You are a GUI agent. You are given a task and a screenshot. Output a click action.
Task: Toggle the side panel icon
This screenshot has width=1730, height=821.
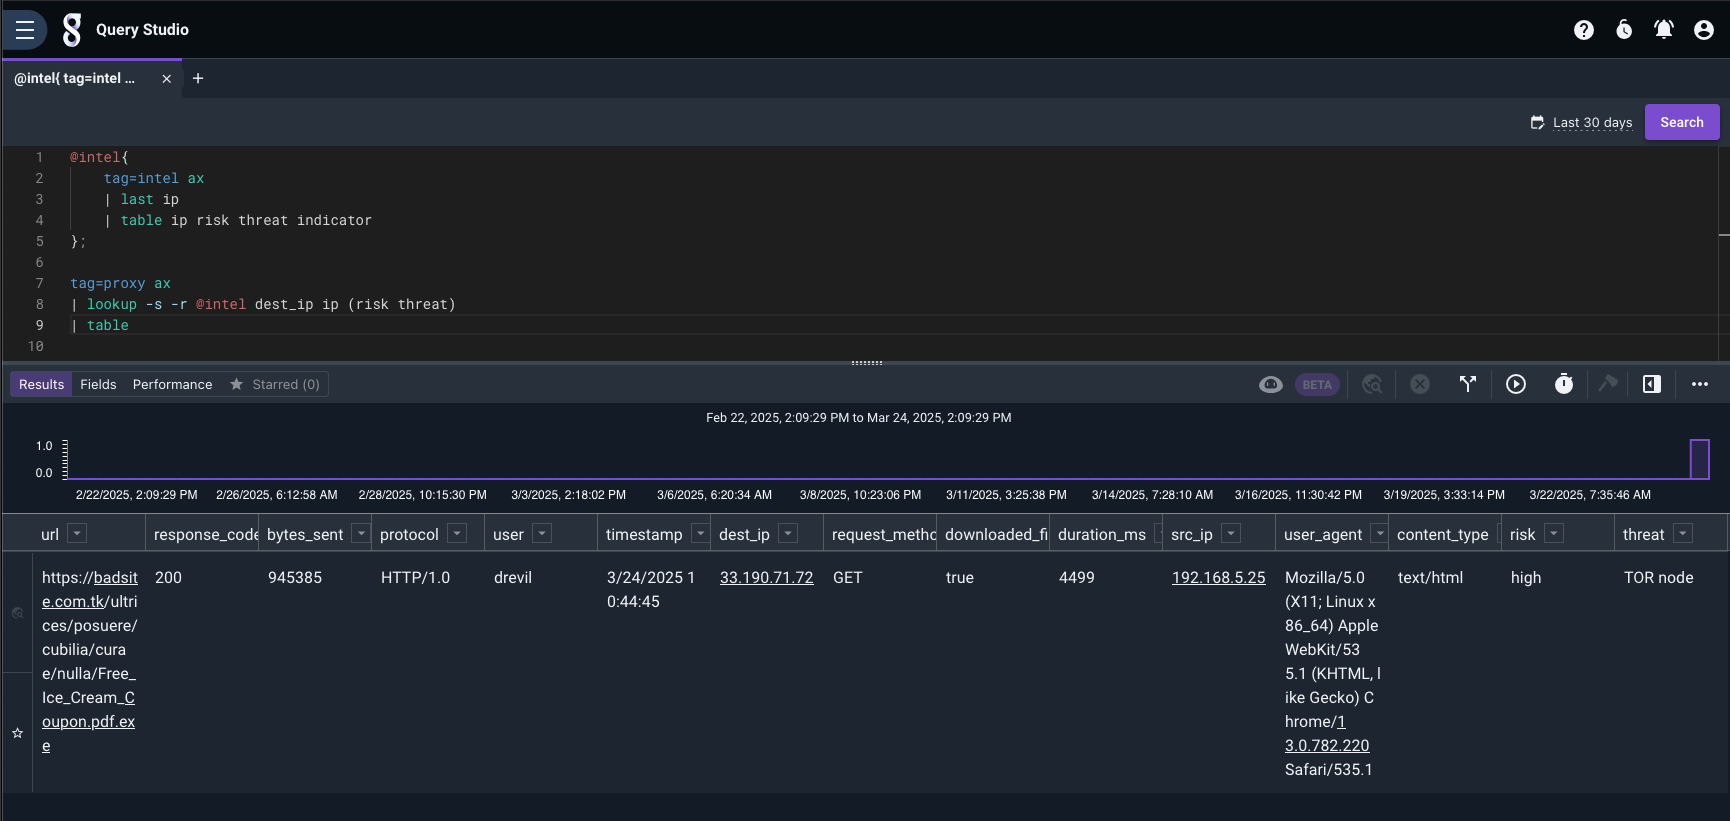click(x=1652, y=384)
